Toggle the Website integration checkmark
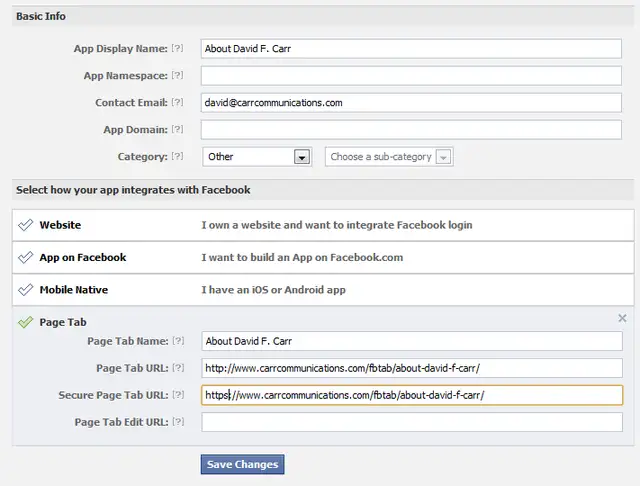The height and width of the screenshot is (486, 640). pos(25,225)
